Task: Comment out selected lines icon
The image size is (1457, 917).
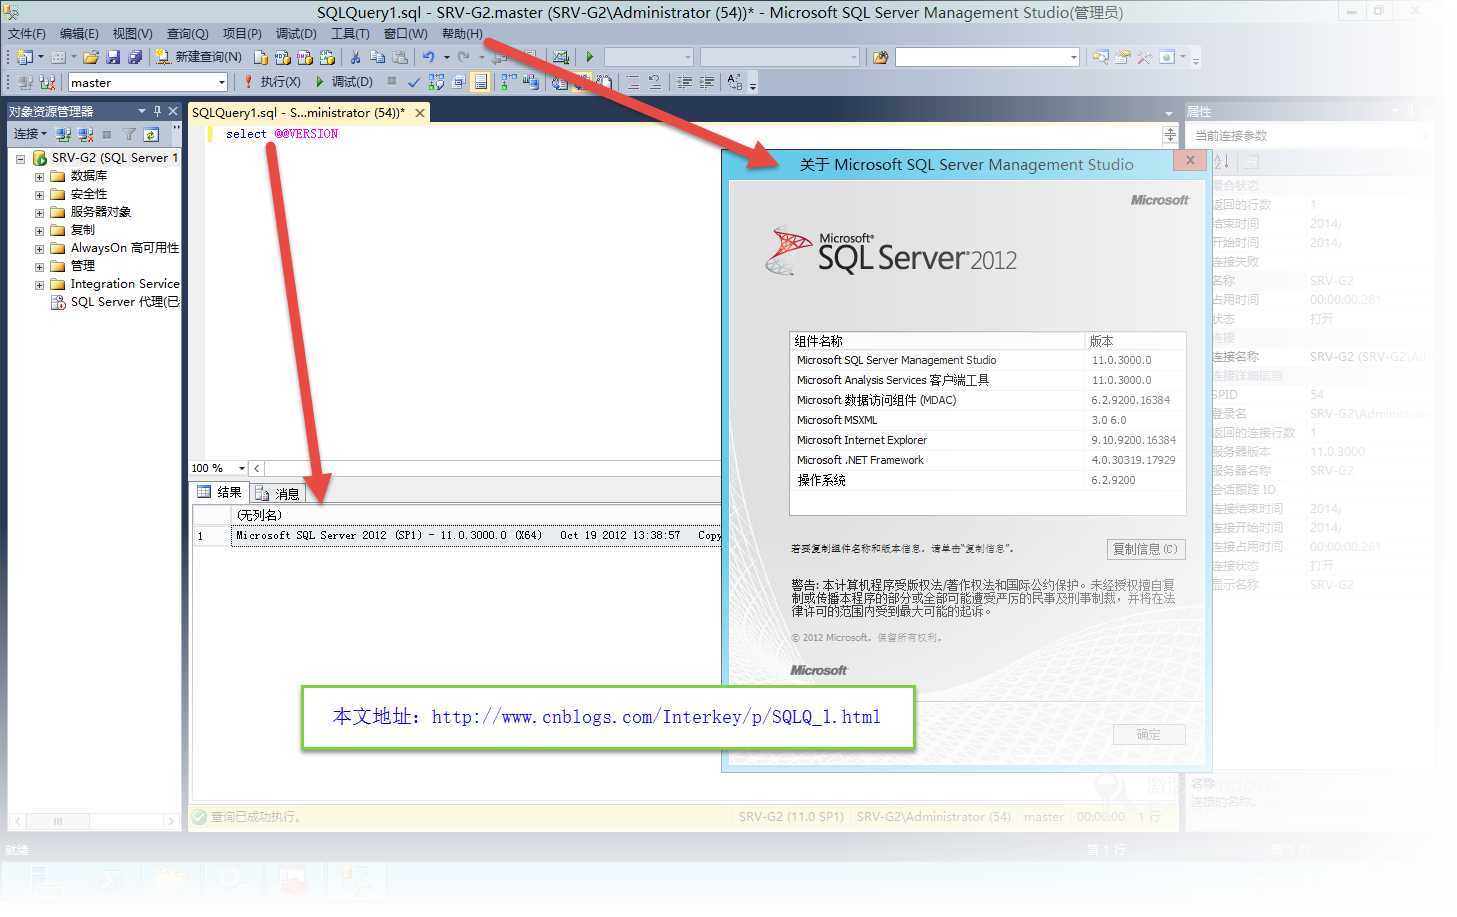Action: tap(632, 82)
